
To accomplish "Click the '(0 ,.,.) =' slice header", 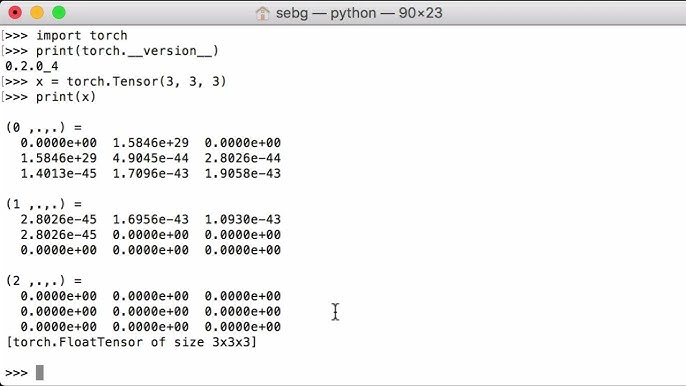I will [x=44, y=127].
